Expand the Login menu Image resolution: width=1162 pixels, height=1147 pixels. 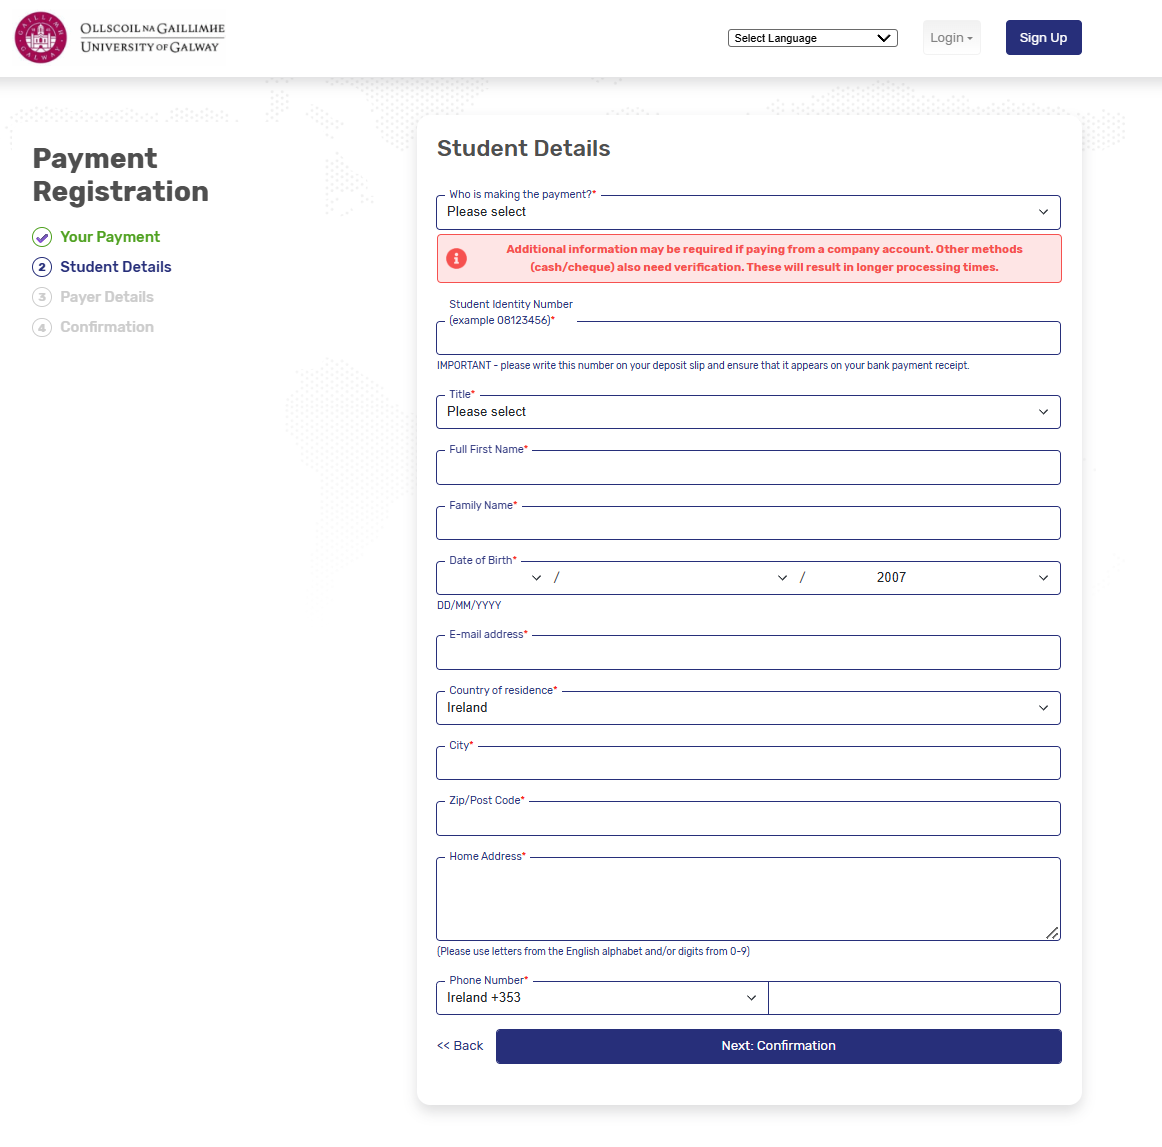952,38
